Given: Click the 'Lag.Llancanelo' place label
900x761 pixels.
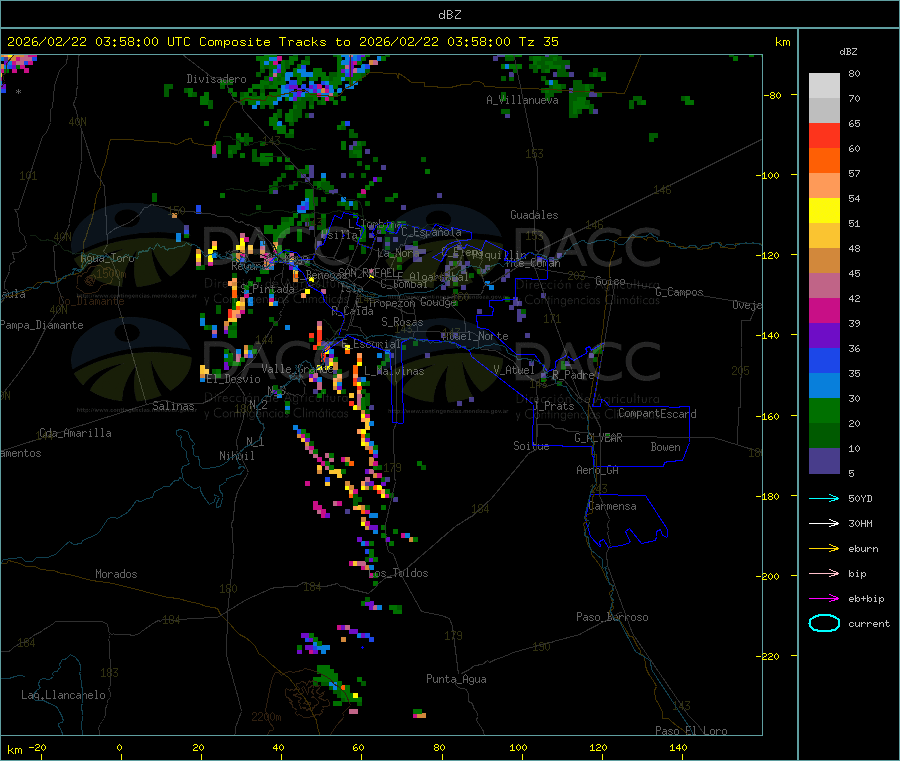Looking at the screenshot, I should (64, 695).
